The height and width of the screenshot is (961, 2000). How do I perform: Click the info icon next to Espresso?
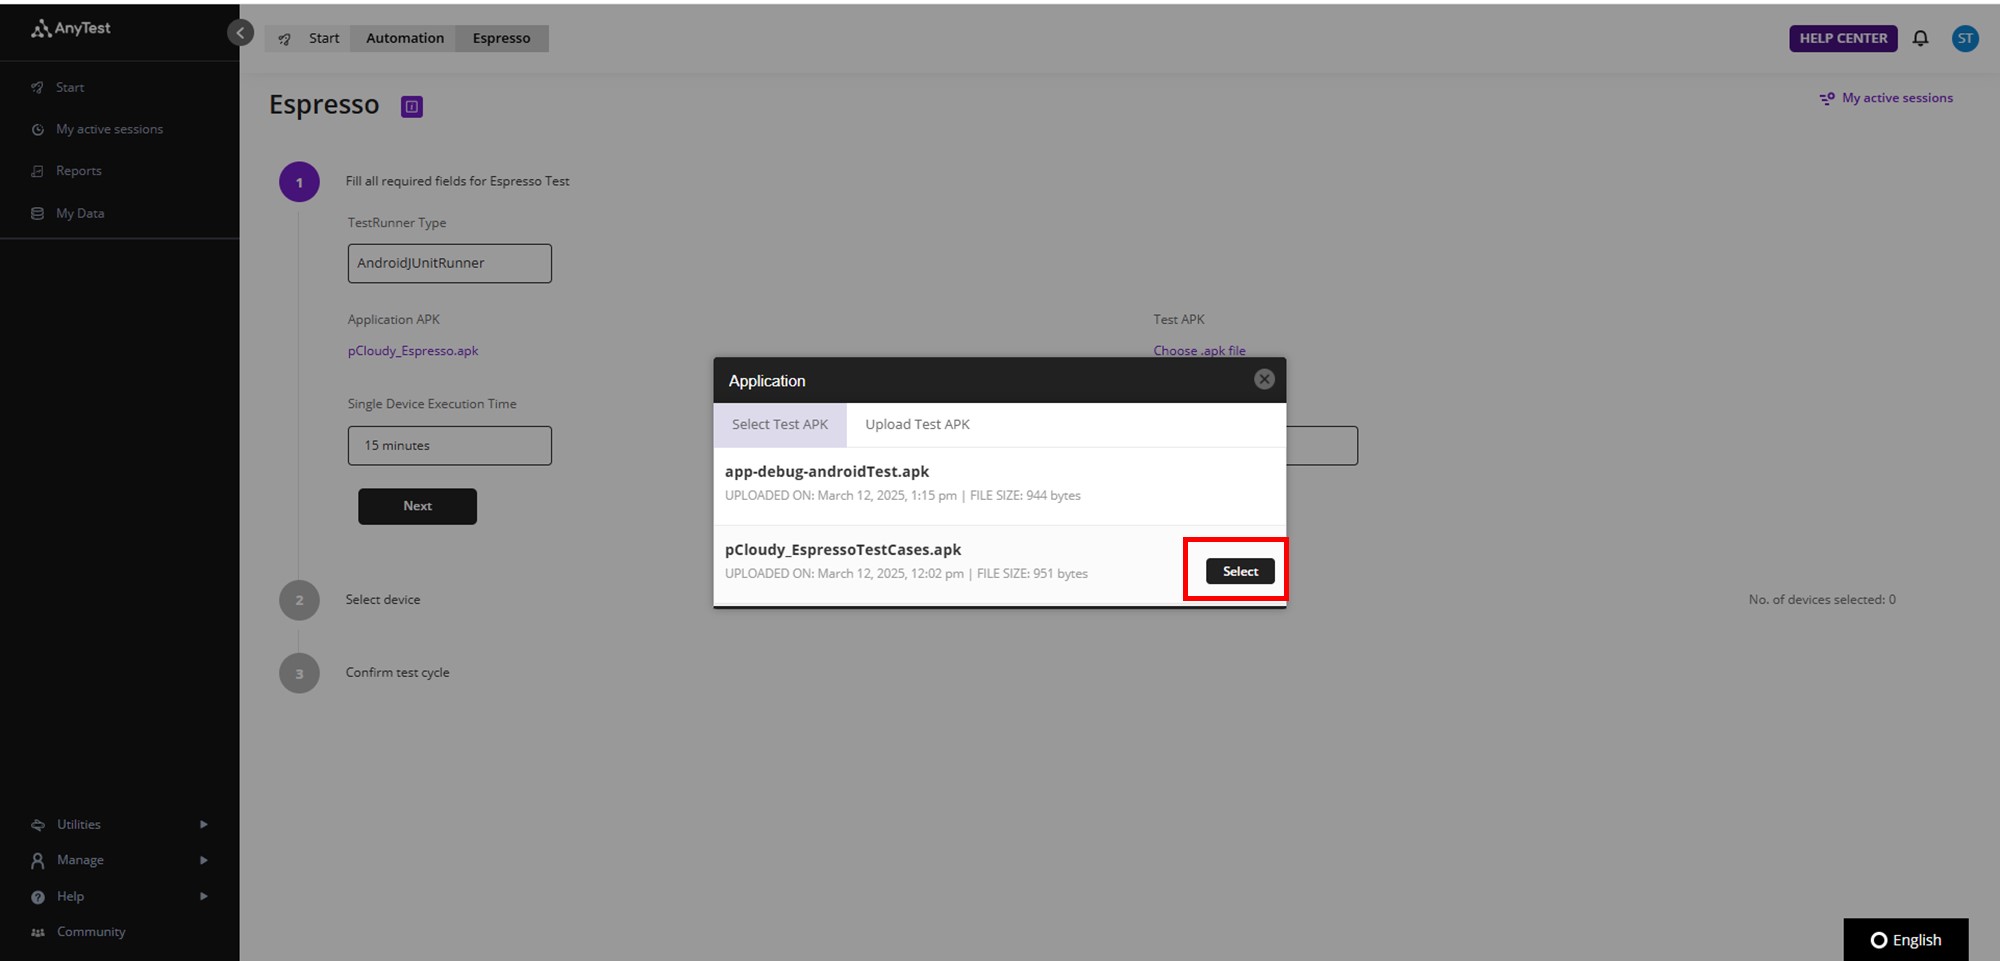(412, 107)
